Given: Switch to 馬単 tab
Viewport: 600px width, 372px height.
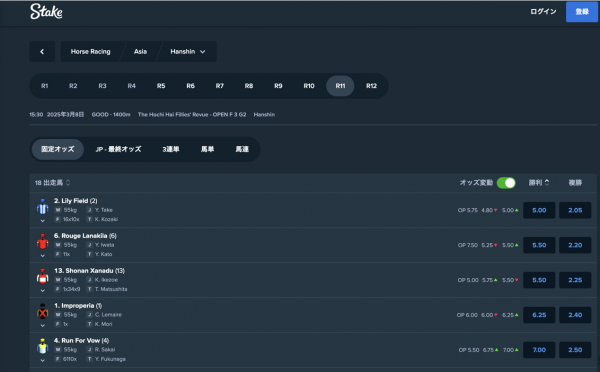Looking at the screenshot, I should [x=207, y=149].
